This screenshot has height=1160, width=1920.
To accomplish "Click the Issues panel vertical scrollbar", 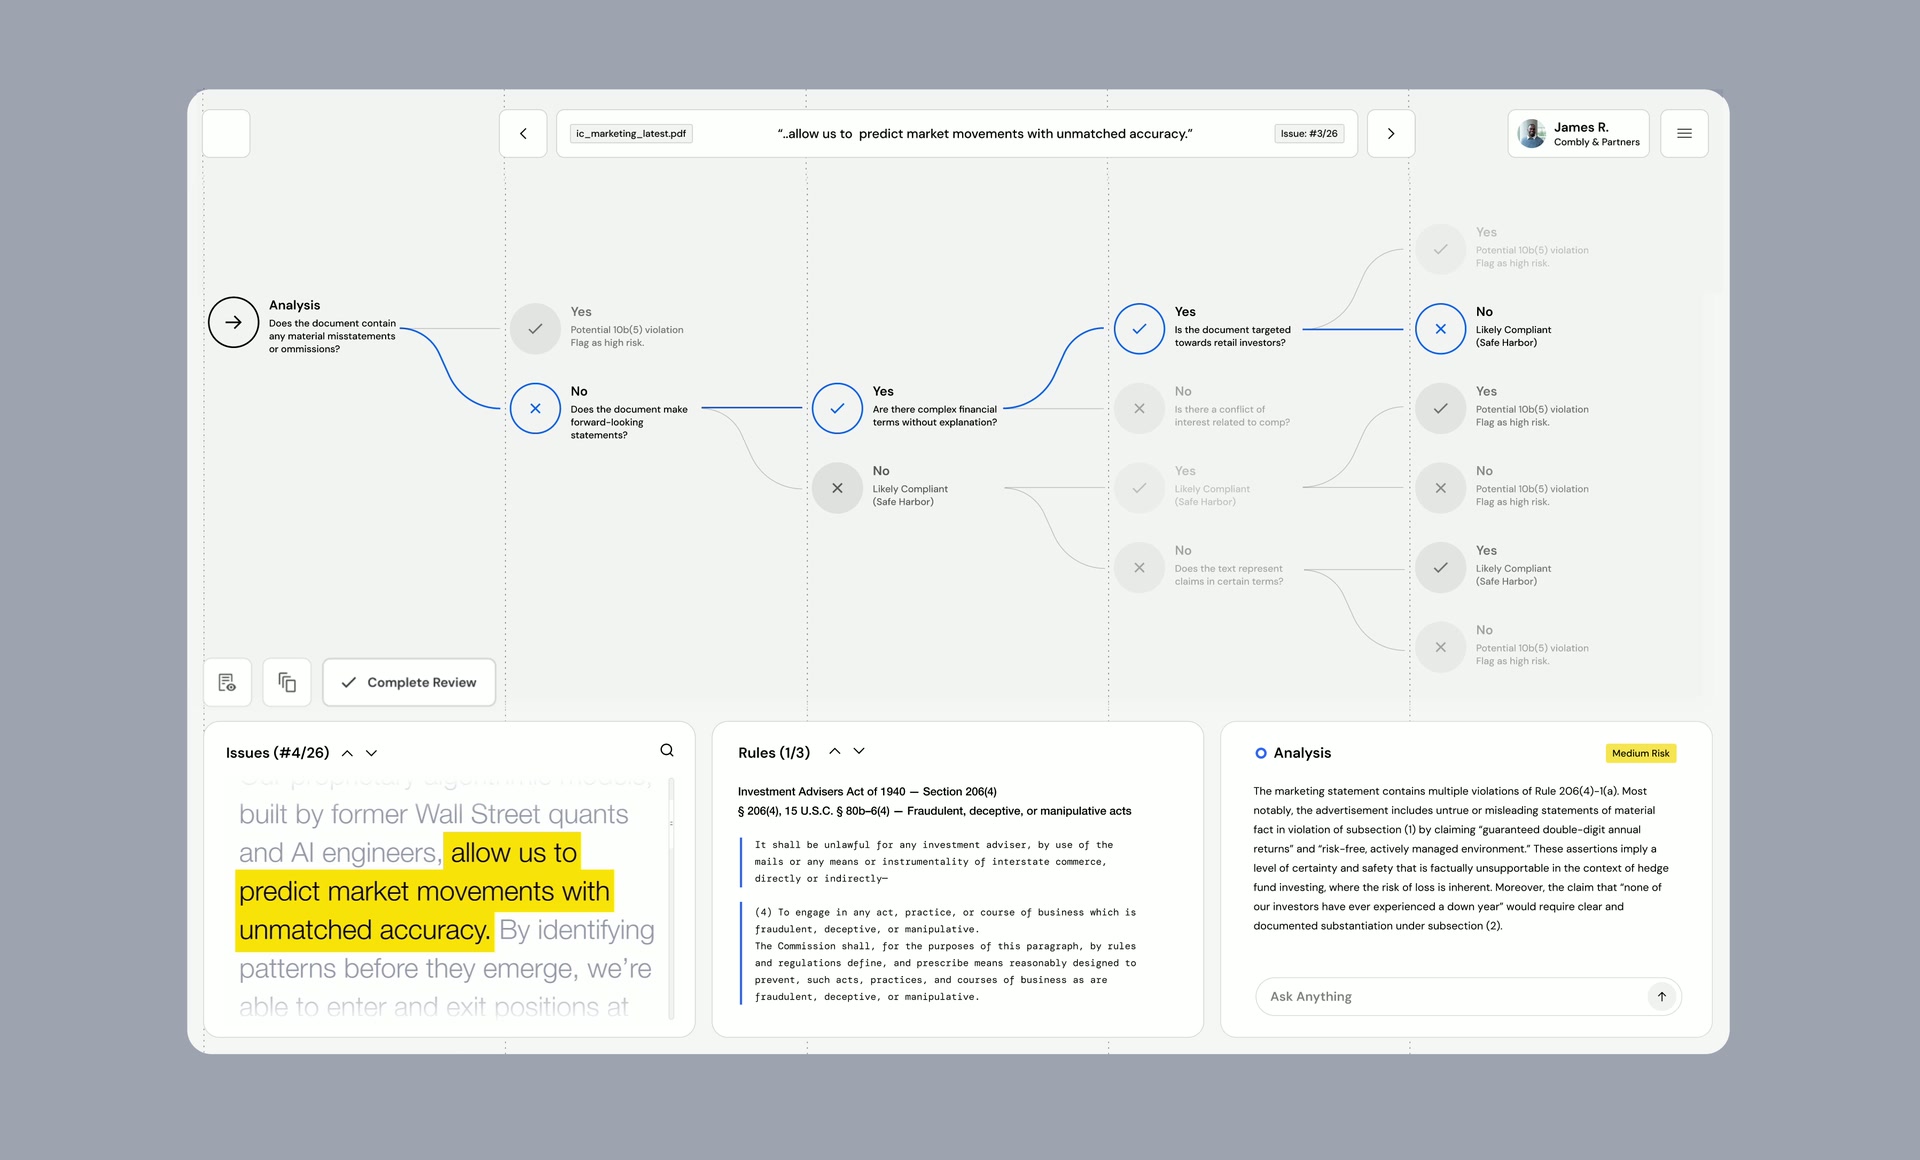I will pos(671,897).
